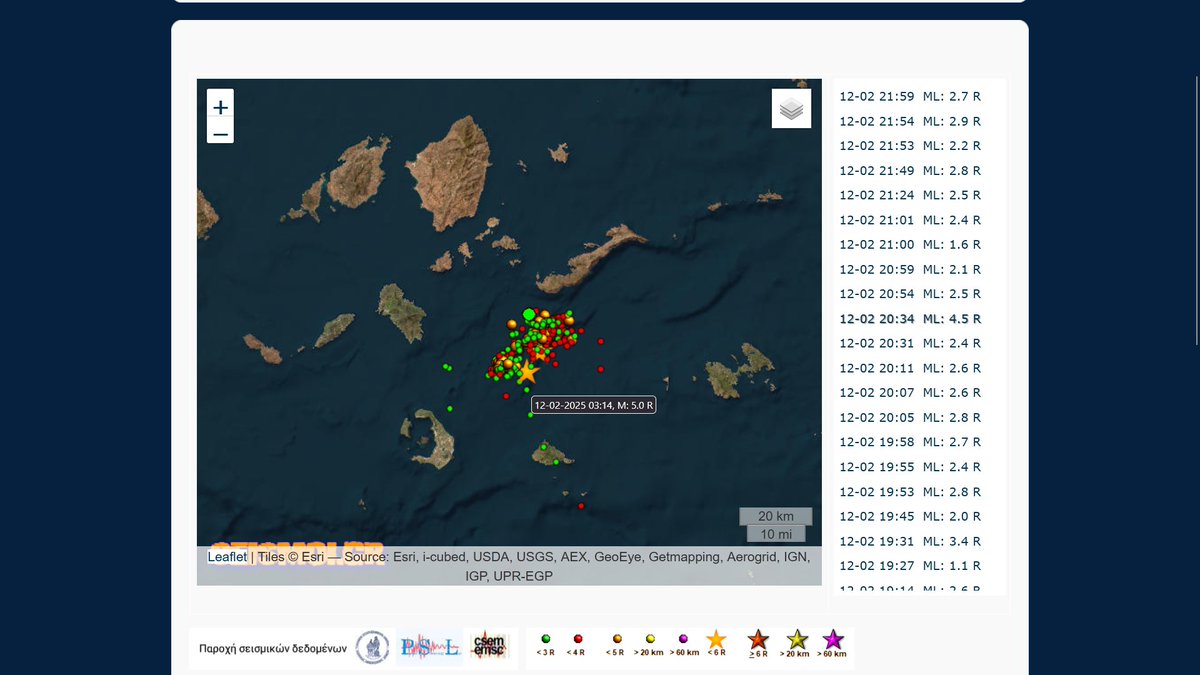Click the '12-02 21:59 ML: 2.7 R' entry
Screen dimensions: 1200x675
point(908,96)
